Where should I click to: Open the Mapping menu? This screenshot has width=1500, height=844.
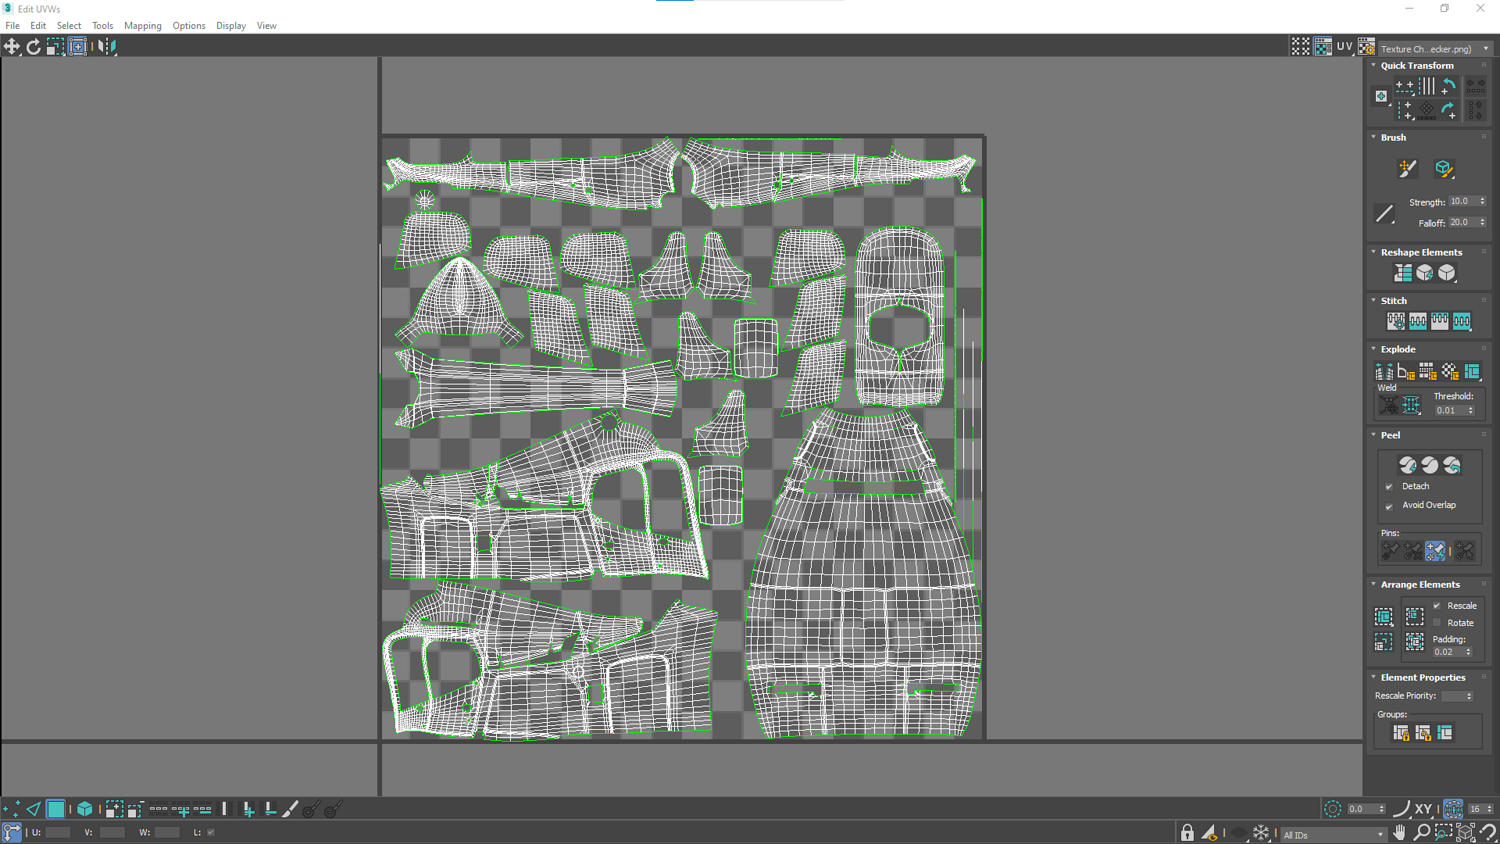tap(143, 26)
